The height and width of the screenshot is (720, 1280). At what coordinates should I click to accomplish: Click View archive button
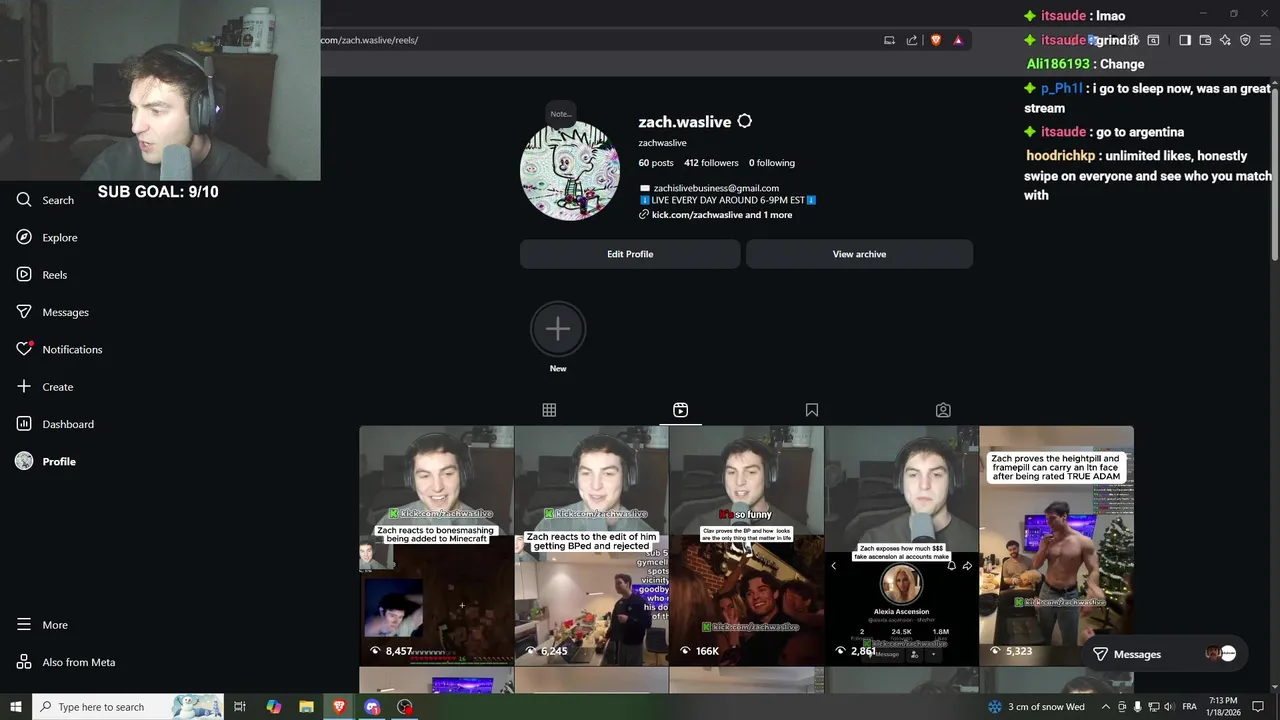click(x=859, y=254)
